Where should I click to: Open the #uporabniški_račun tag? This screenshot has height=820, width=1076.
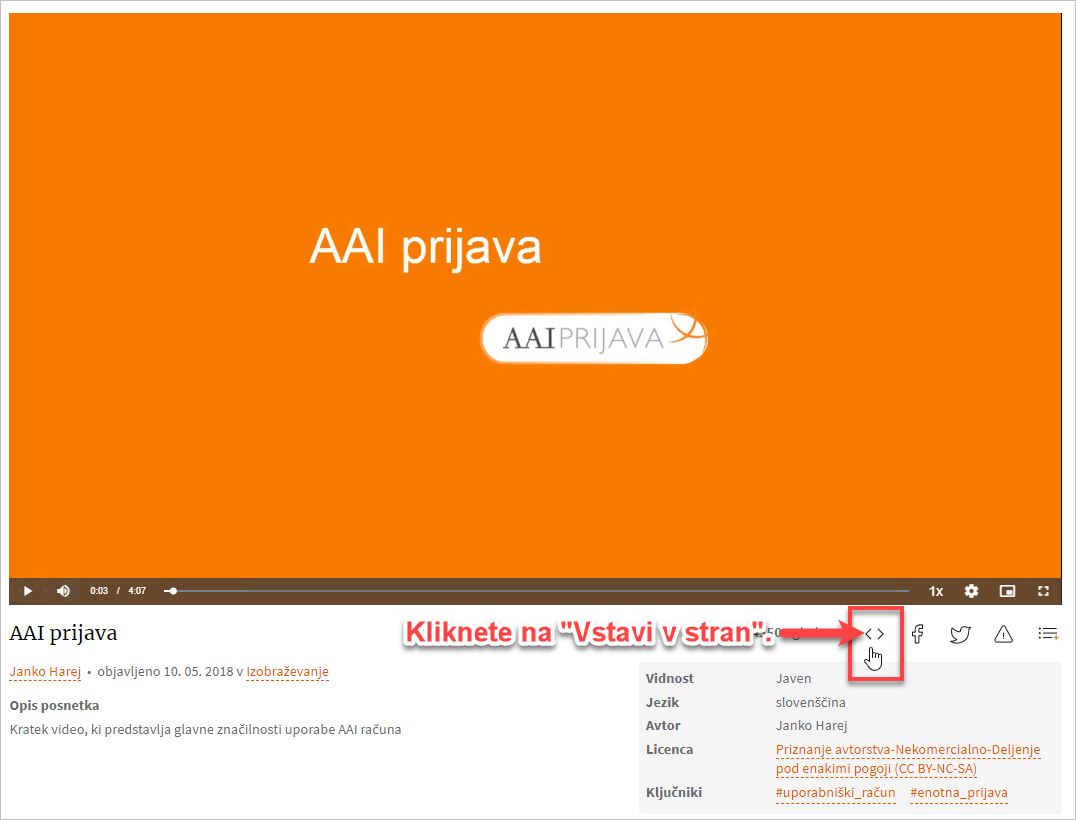[x=835, y=793]
